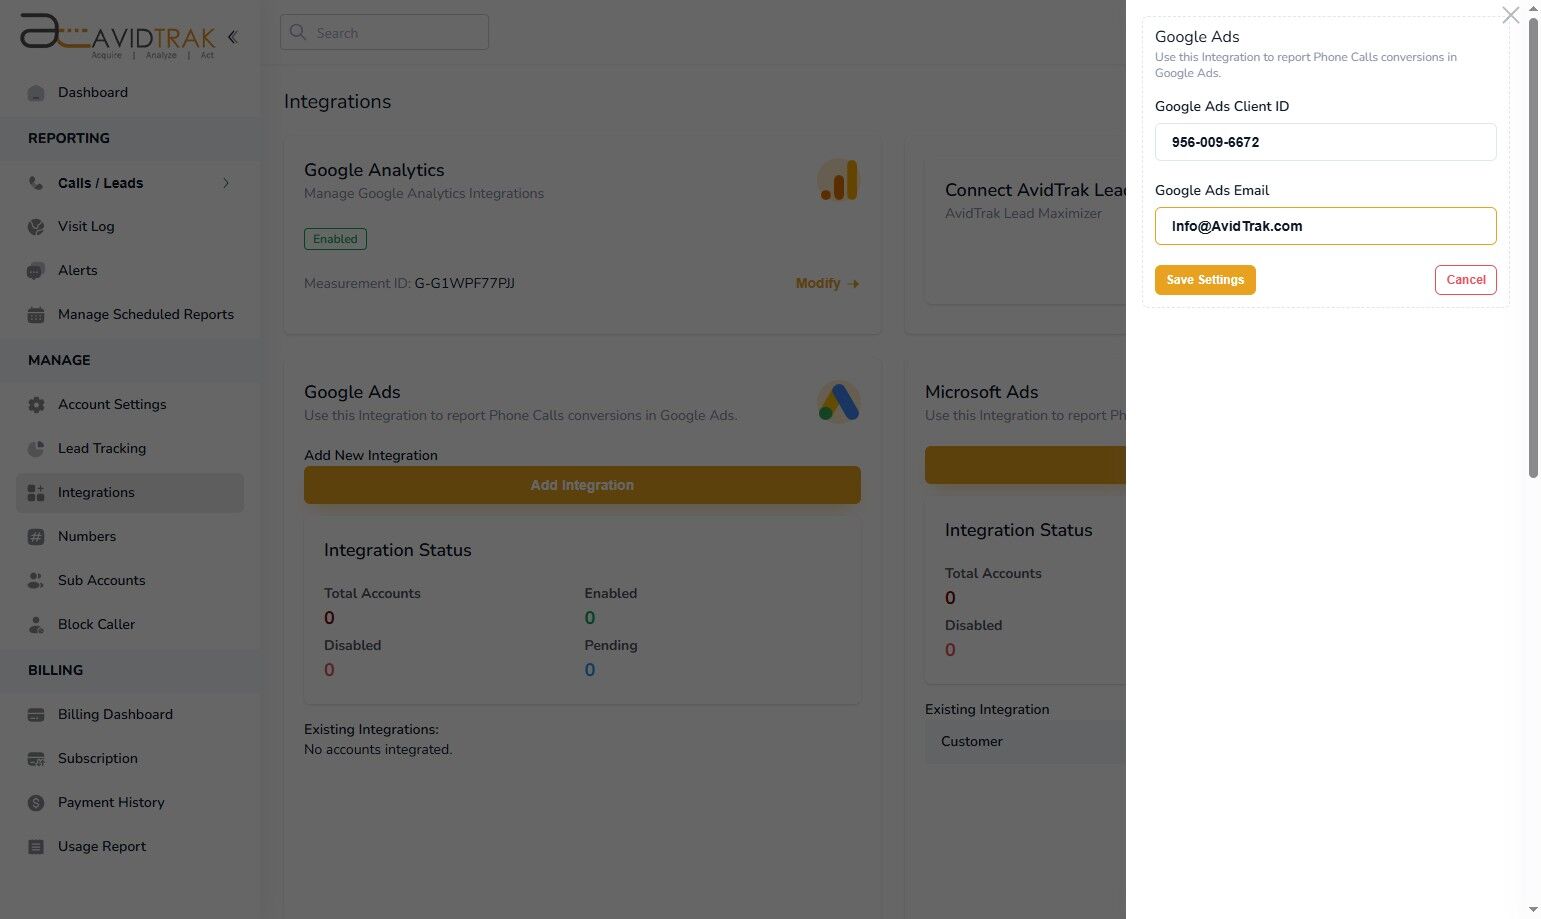Click the Google Ads logo icon
Image resolution: width=1541 pixels, height=919 pixels.
(x=838, y=402)
